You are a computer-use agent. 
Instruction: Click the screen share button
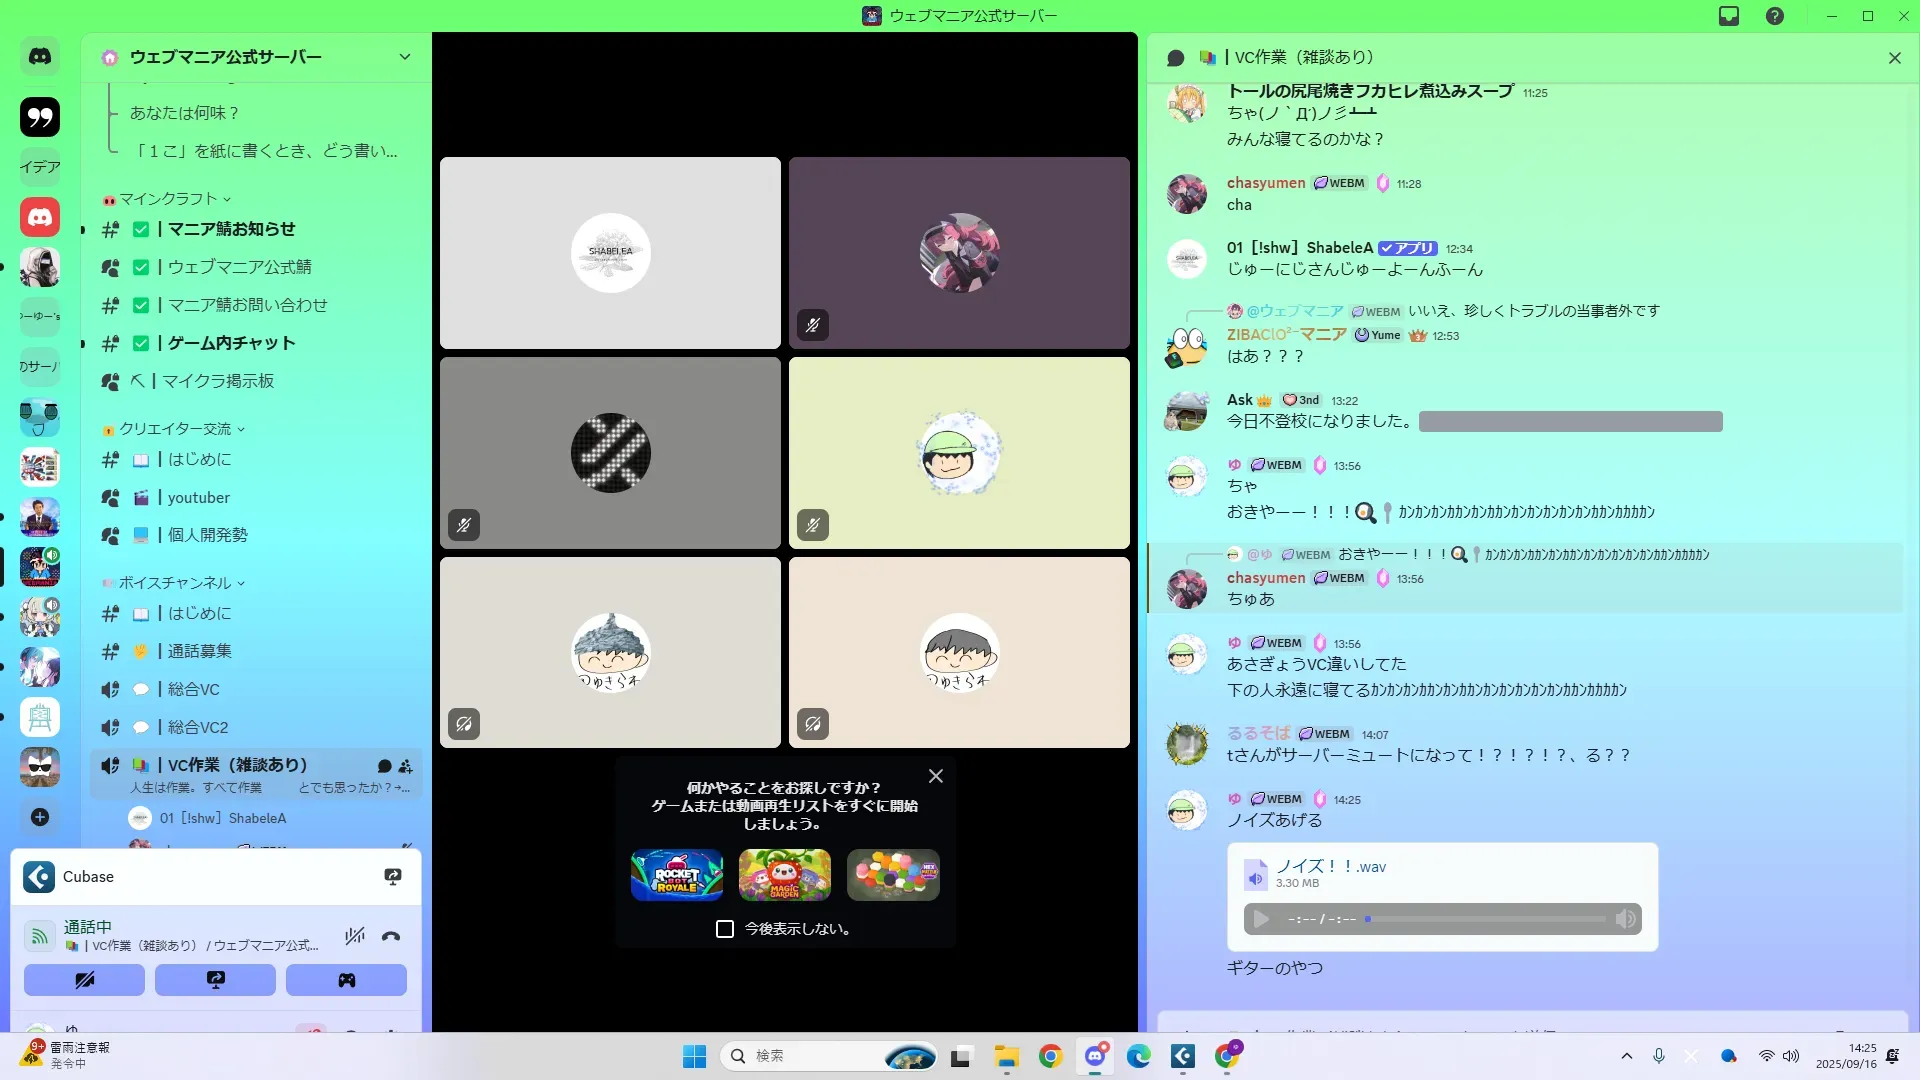(215, 980)
